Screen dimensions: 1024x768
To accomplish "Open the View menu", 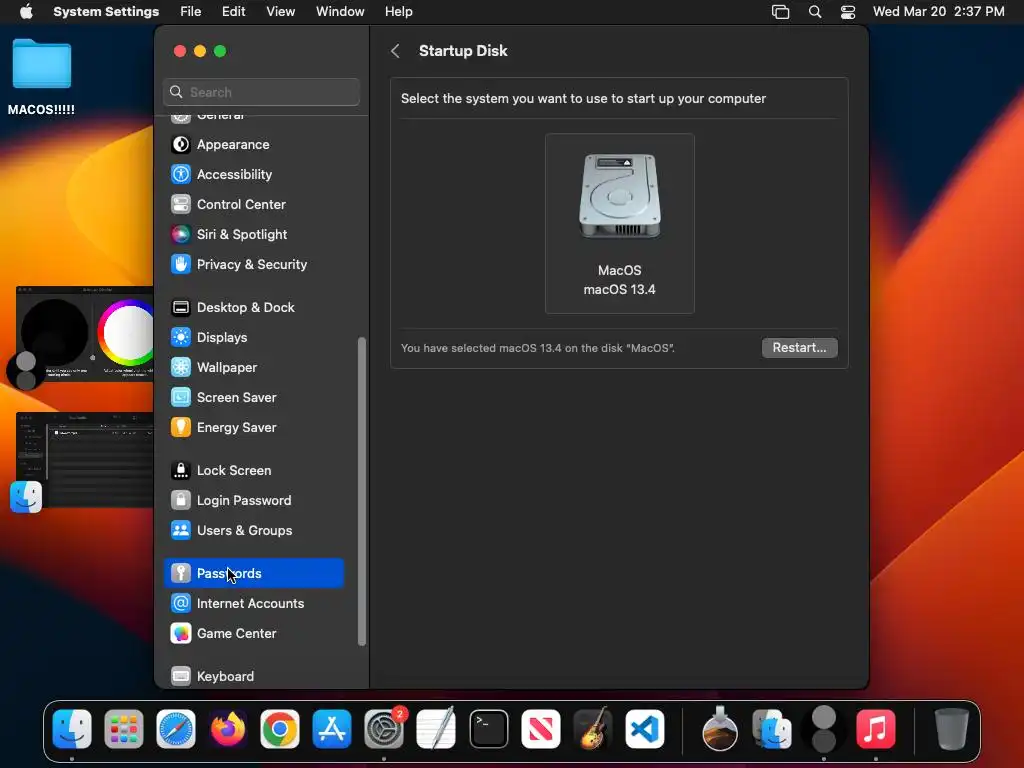I will click(280, 12).
